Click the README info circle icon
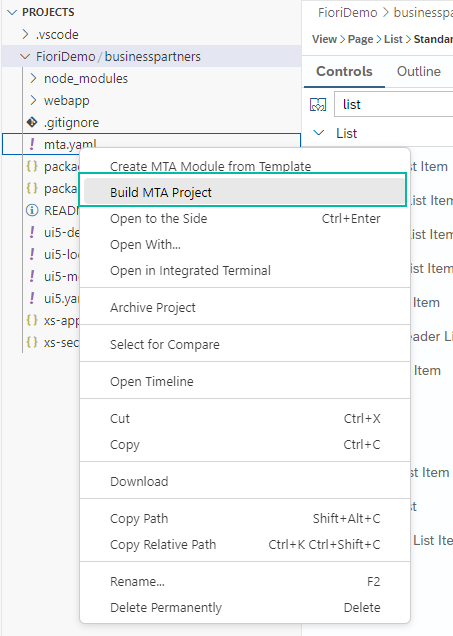Image resolution: width=453 pixels, height=636 pixels. 32,210
